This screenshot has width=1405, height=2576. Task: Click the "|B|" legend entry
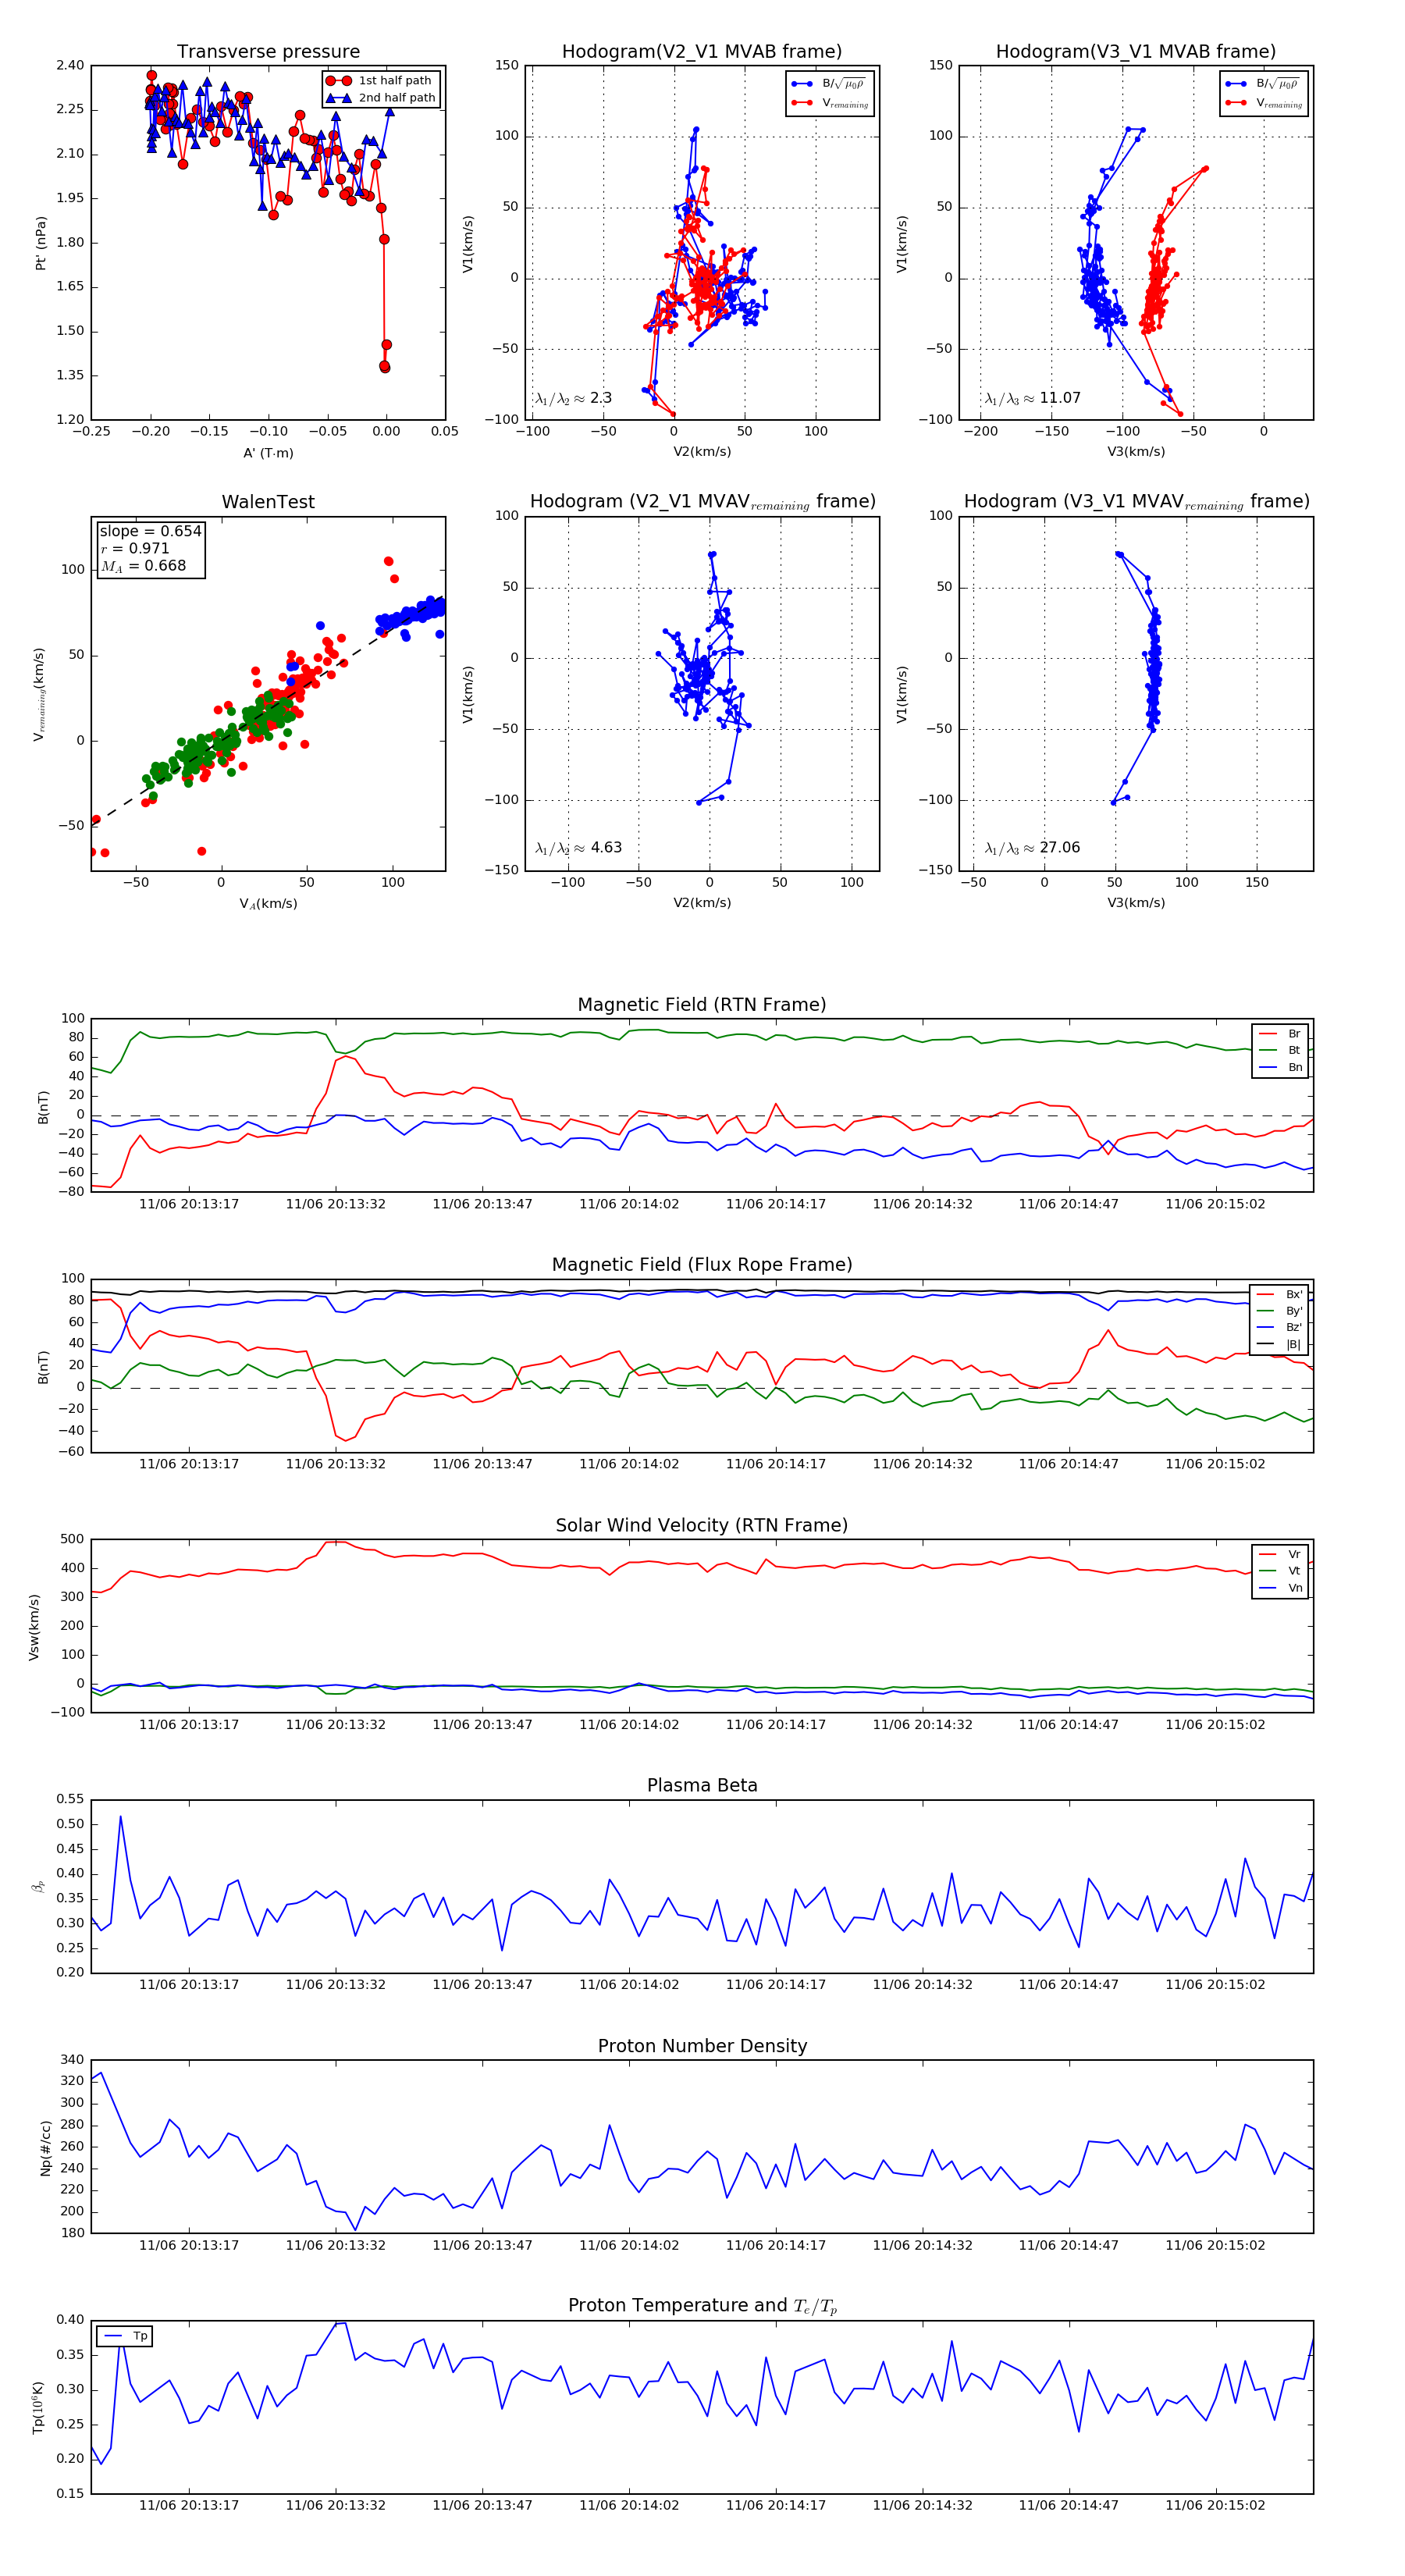[1279, 1344]
